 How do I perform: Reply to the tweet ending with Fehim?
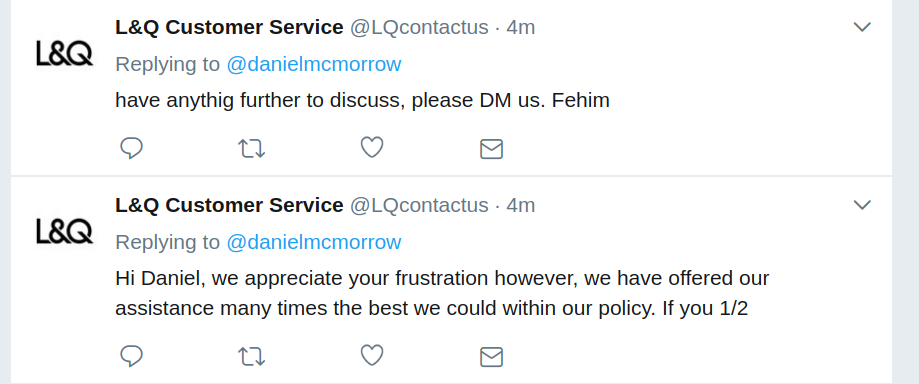point(131,148)
